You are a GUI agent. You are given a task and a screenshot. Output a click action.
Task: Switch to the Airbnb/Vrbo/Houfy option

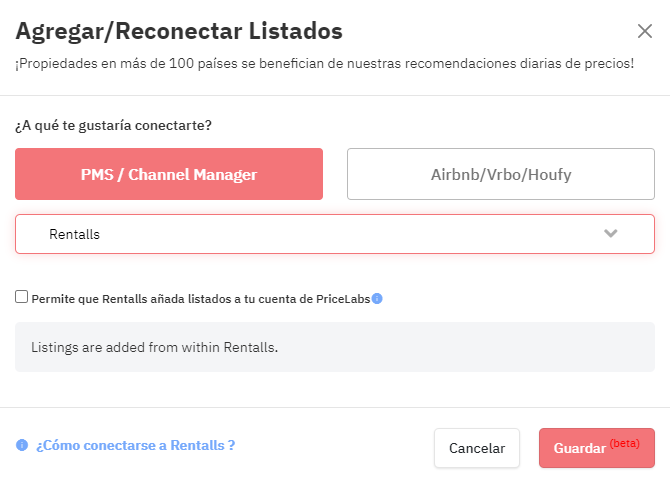click(501, 174)
